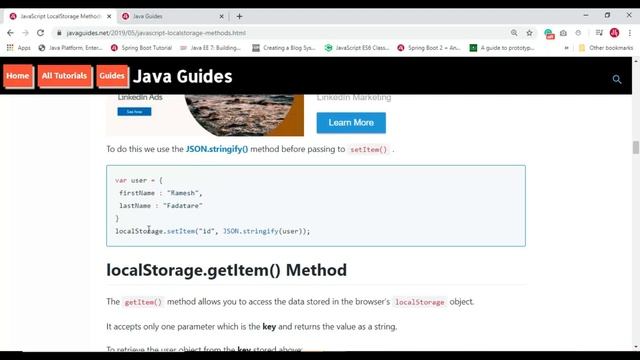
Task: Click the Guides navigation button
Action: coord(112,76)
